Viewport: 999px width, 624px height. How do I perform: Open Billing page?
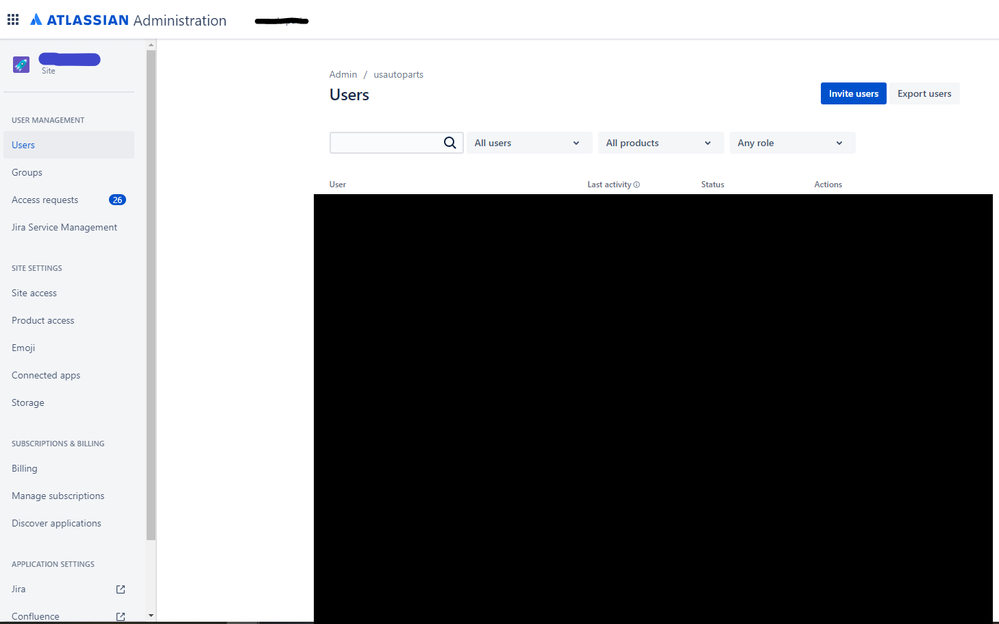pos(24,468)
